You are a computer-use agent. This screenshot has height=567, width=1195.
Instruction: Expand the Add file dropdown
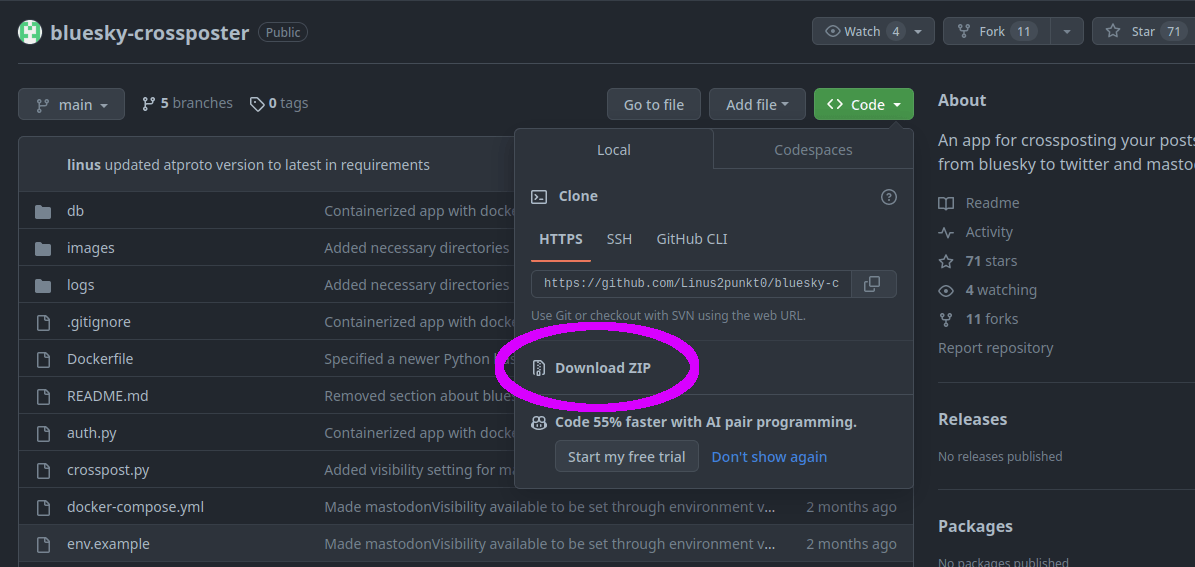pos(757,104)
